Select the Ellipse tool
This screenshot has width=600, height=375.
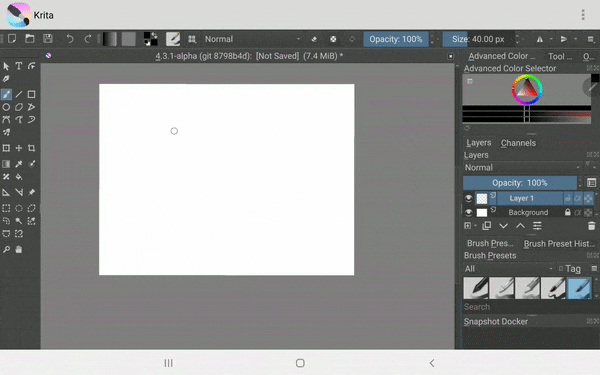pyautogui.click(x=6, y=107)
